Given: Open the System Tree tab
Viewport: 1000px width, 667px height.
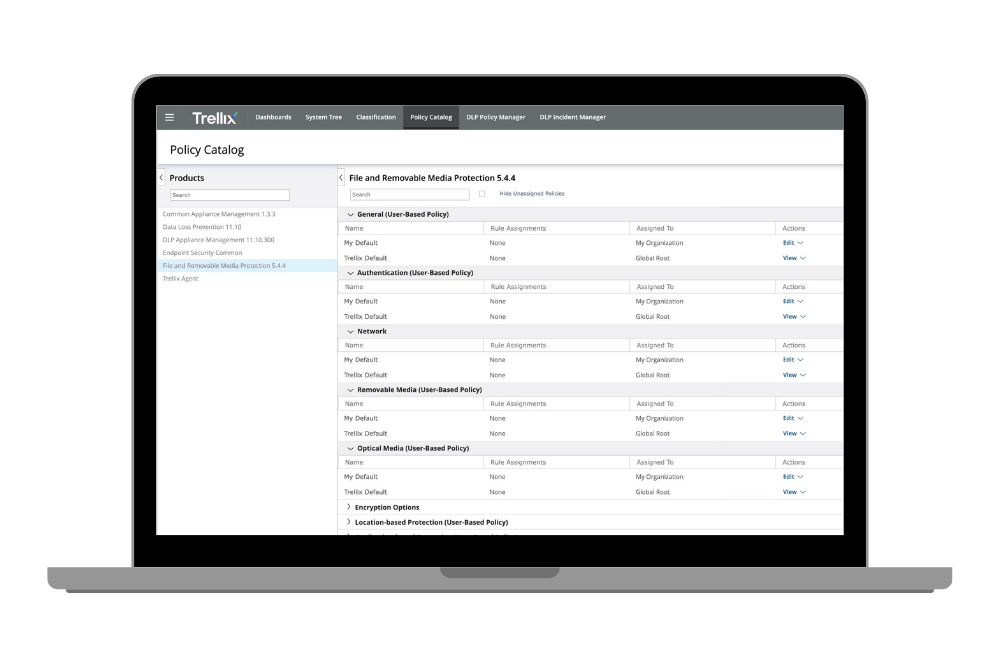Looking at the screenshot, I should click(x=323, y=117).
